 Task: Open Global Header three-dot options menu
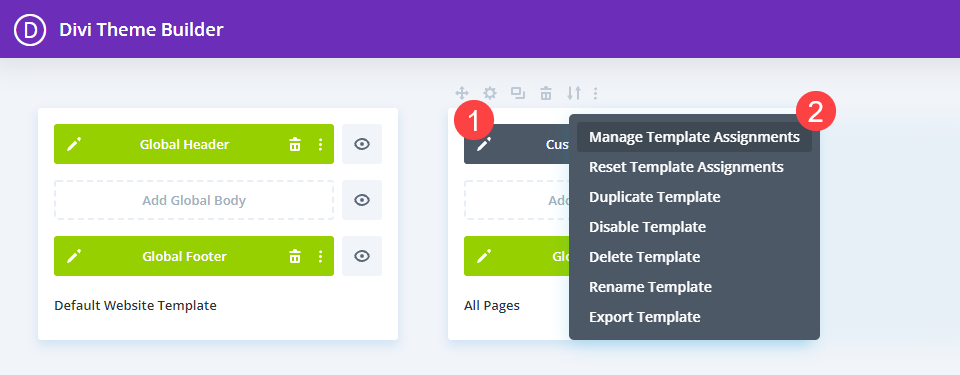pyautogui.click(x=320, y=144)
